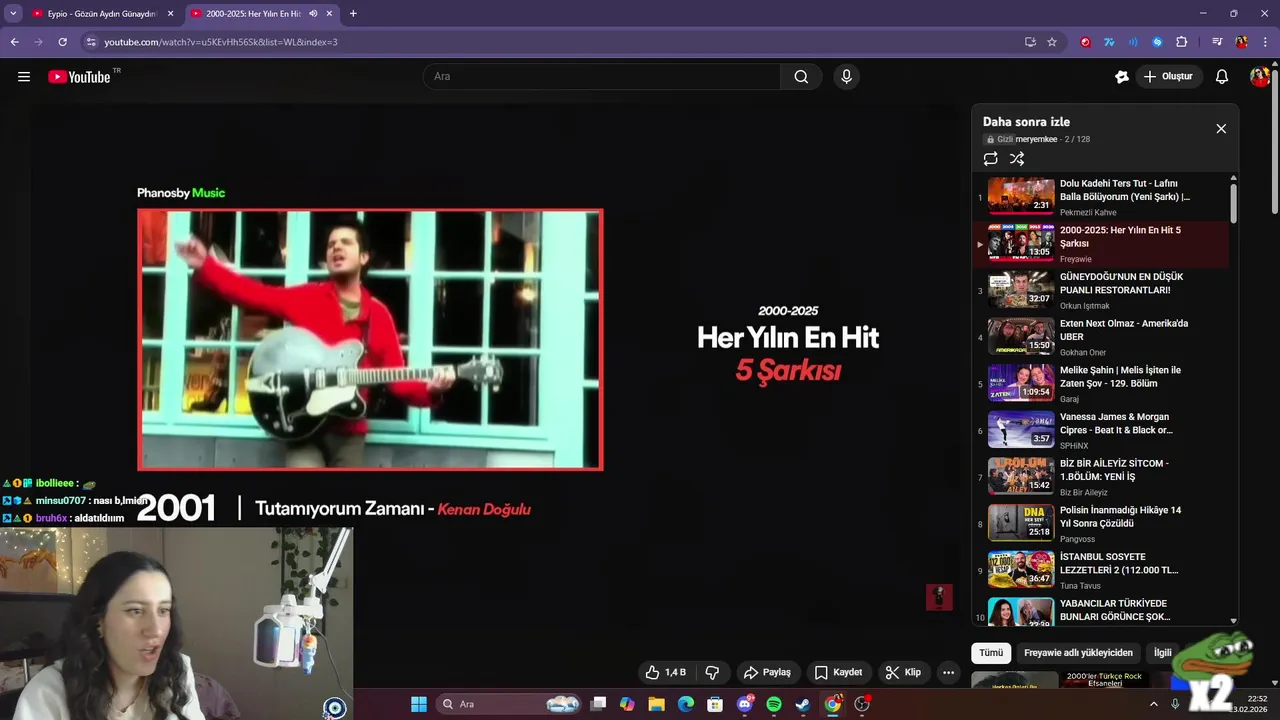Open YouTube notifications bell
This screenshot has width=1280, height=720.
(1221, 77)
